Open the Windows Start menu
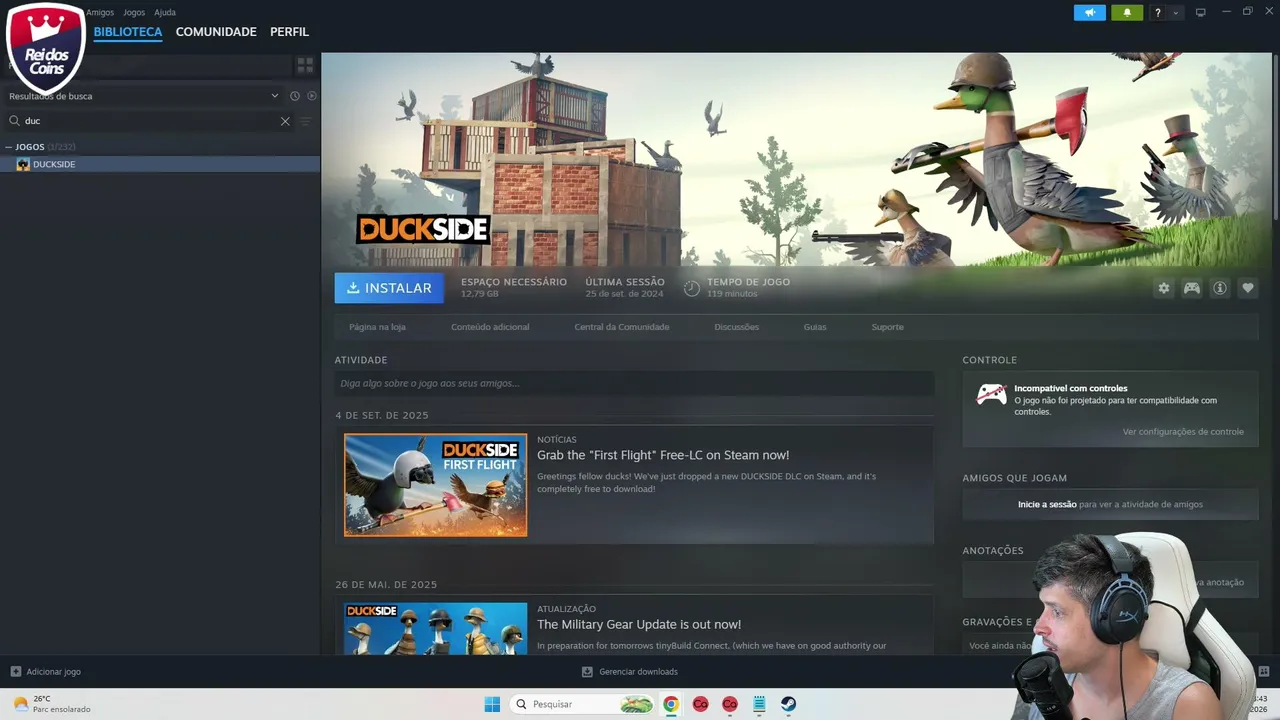 492,704
